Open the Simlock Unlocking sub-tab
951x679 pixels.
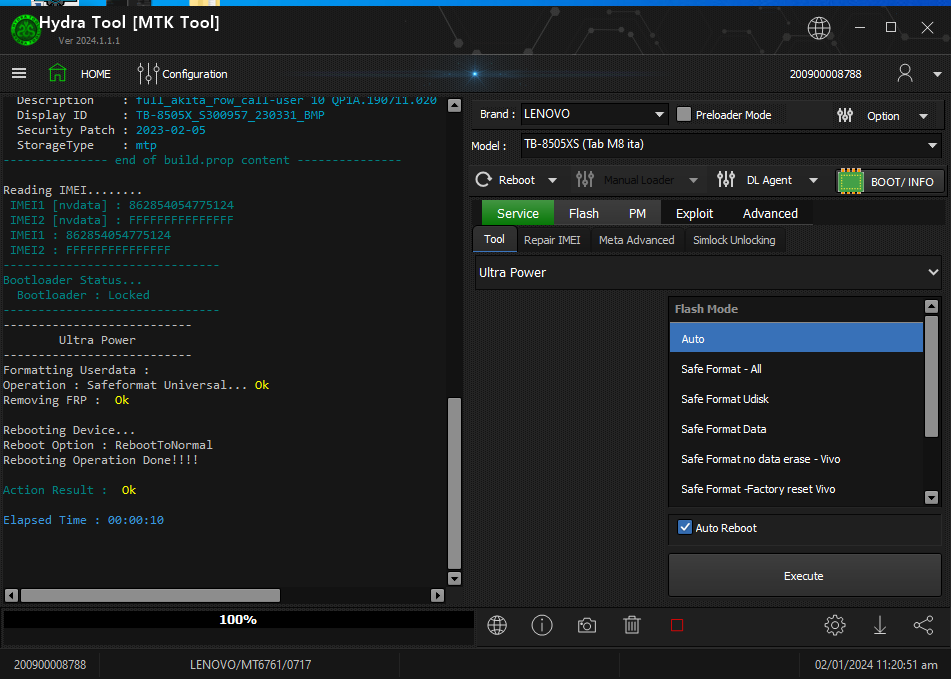pyautogui.click(x=734, y=240)
